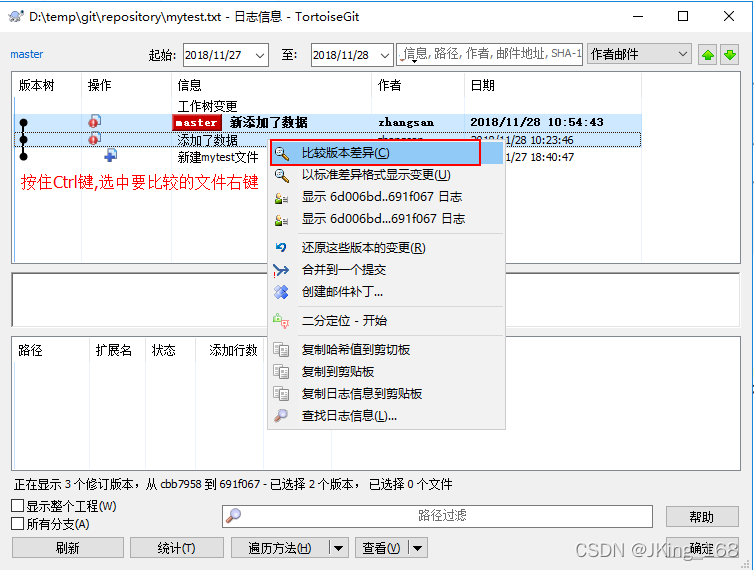Choose 显示 6d006bd..691f067 日志 two-dot entry
The image size is (754, 570).
click(386, 197)
